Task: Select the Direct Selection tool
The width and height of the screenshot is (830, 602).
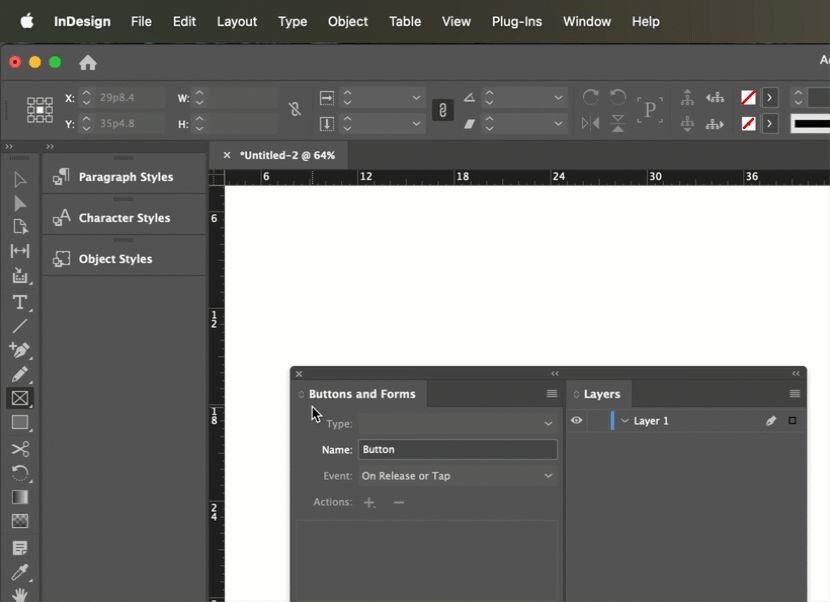Action: [x=20, y=204]
